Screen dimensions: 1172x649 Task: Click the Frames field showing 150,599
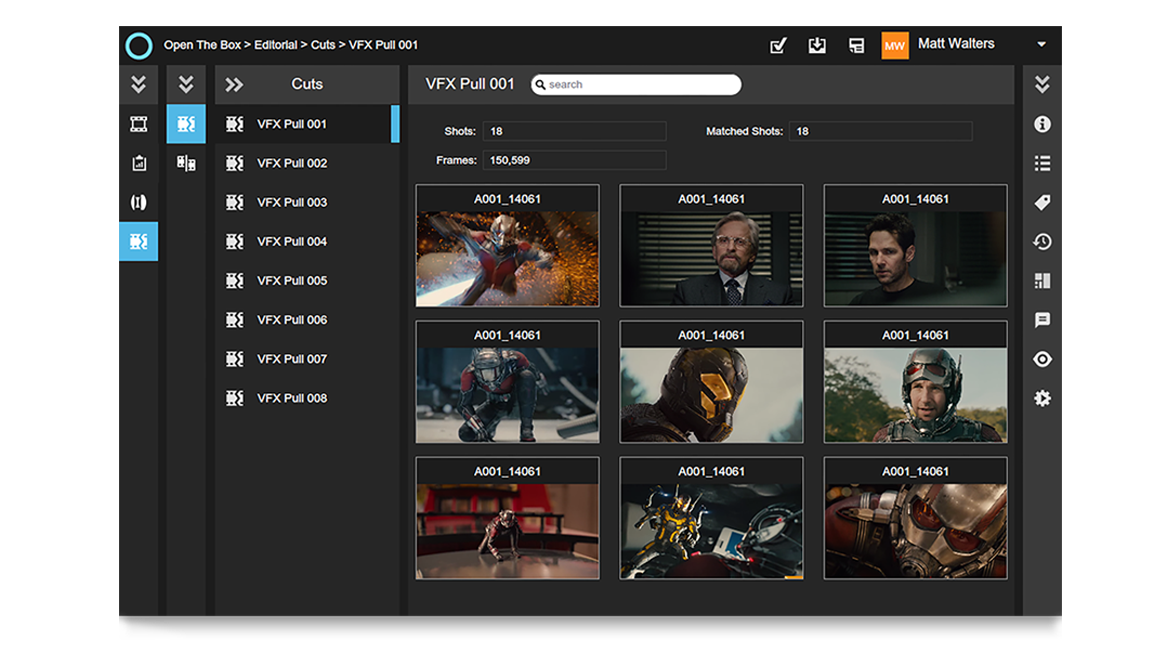pyautogui.click(x=574, y=160)
